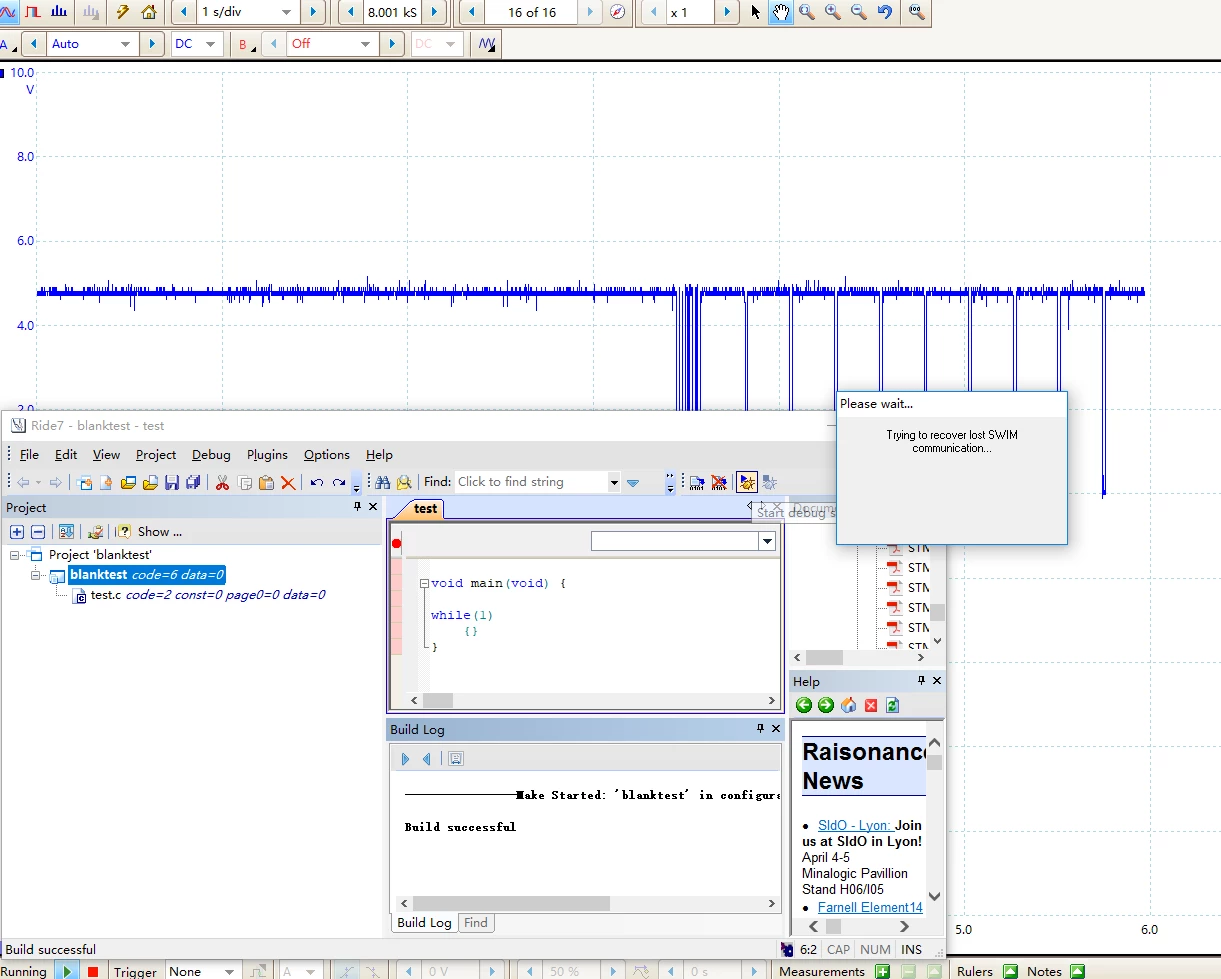Click the expand all plus icon in Project panel
The image size is (1221, 979).
point(17,532)
